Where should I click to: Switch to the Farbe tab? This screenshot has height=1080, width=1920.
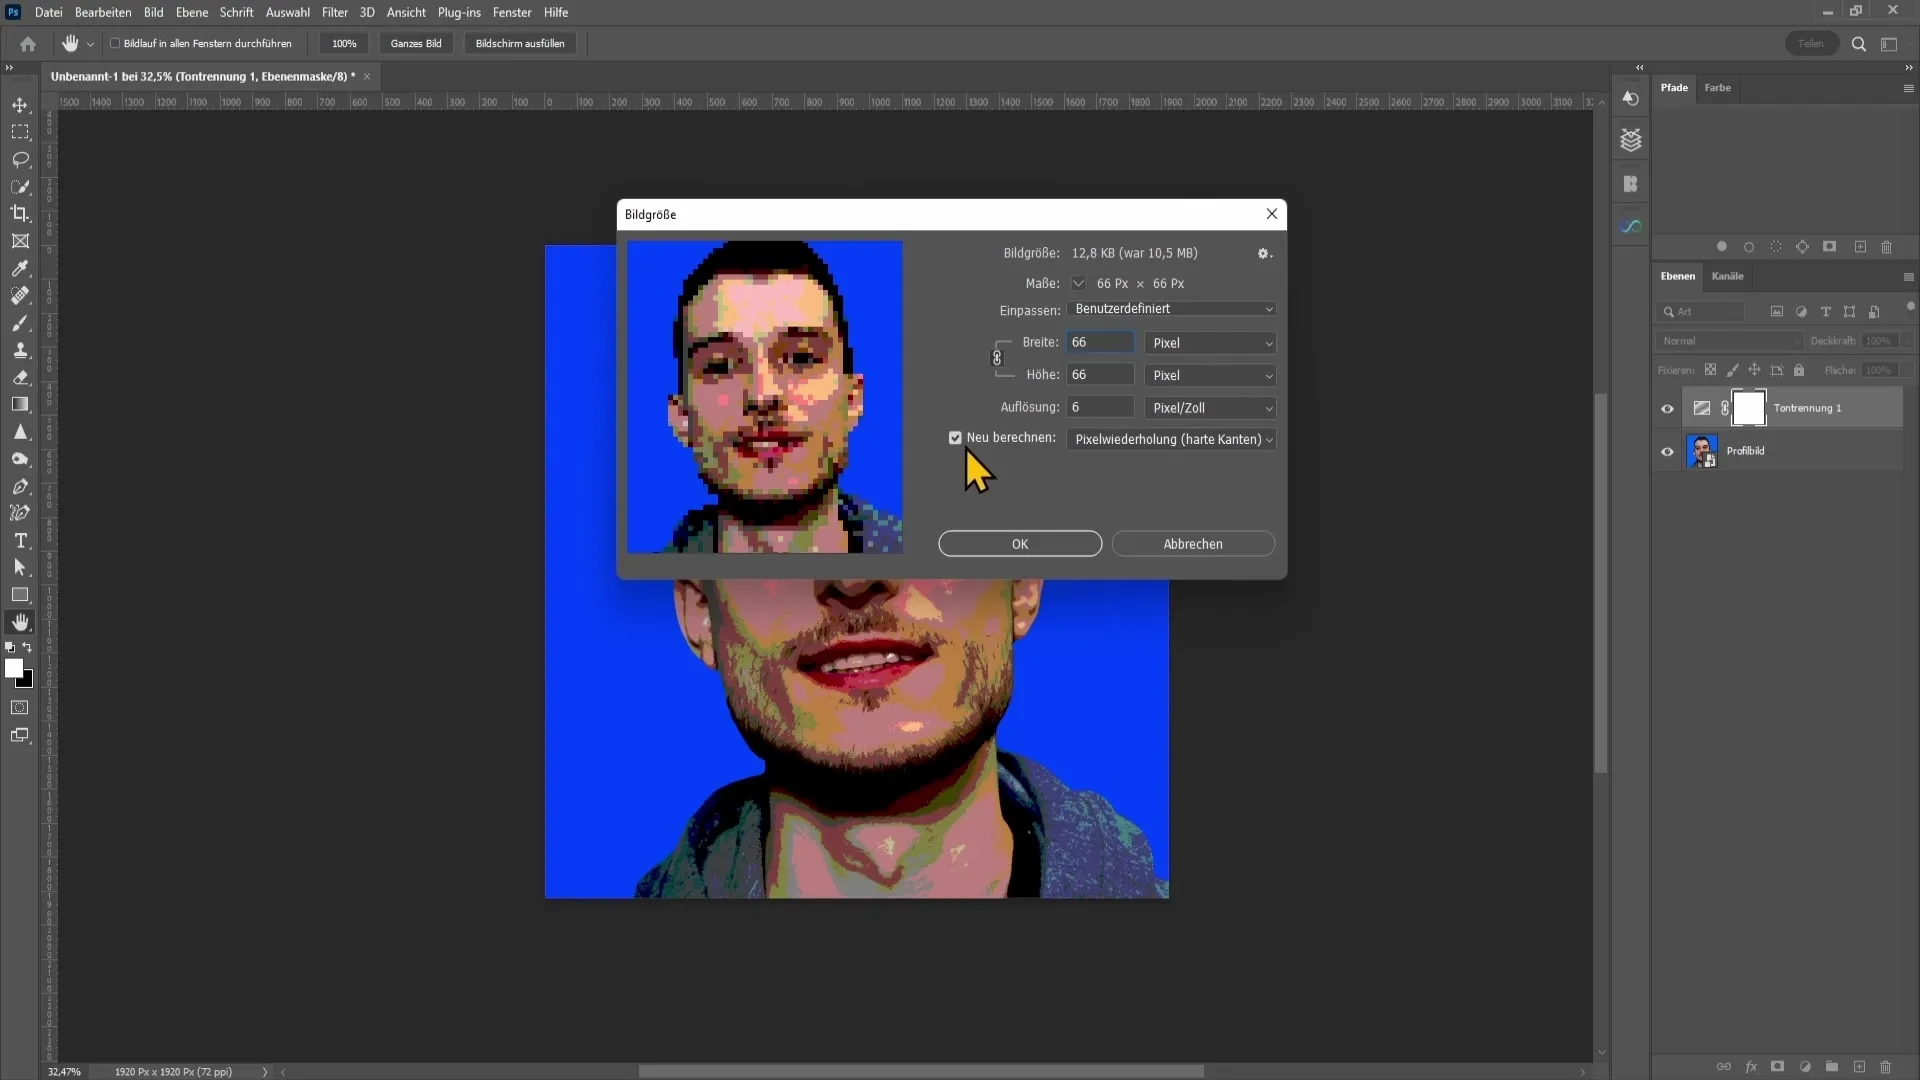tap(1717, 88)
